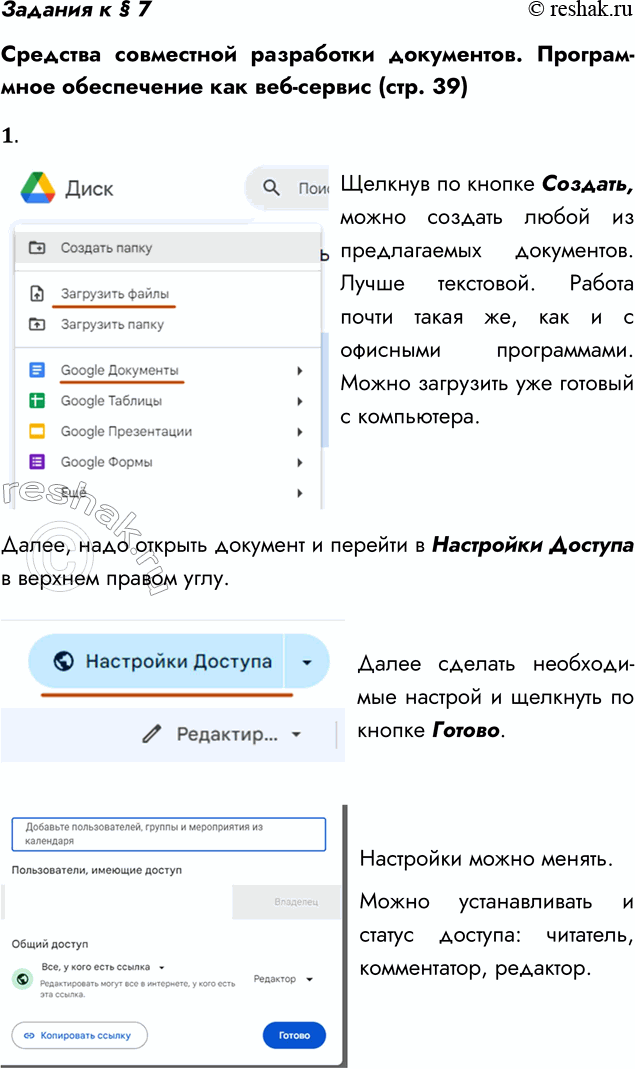
Task: Click the add users input field
Action: [x=168, y=834]
